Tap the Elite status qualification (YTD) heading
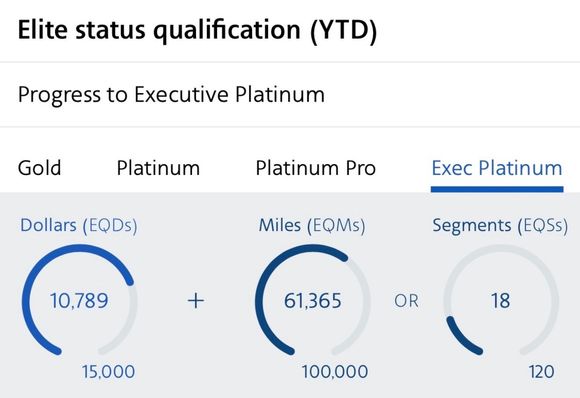This screenshot has height=398, width=580. tap(197, 30)
